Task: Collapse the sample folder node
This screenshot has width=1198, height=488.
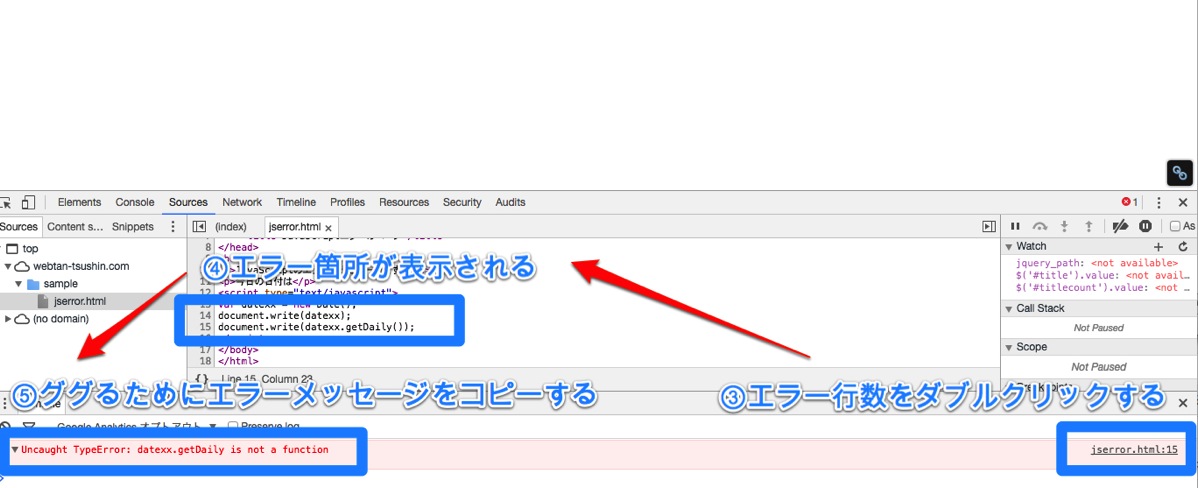Action: (x=18, y=284)
